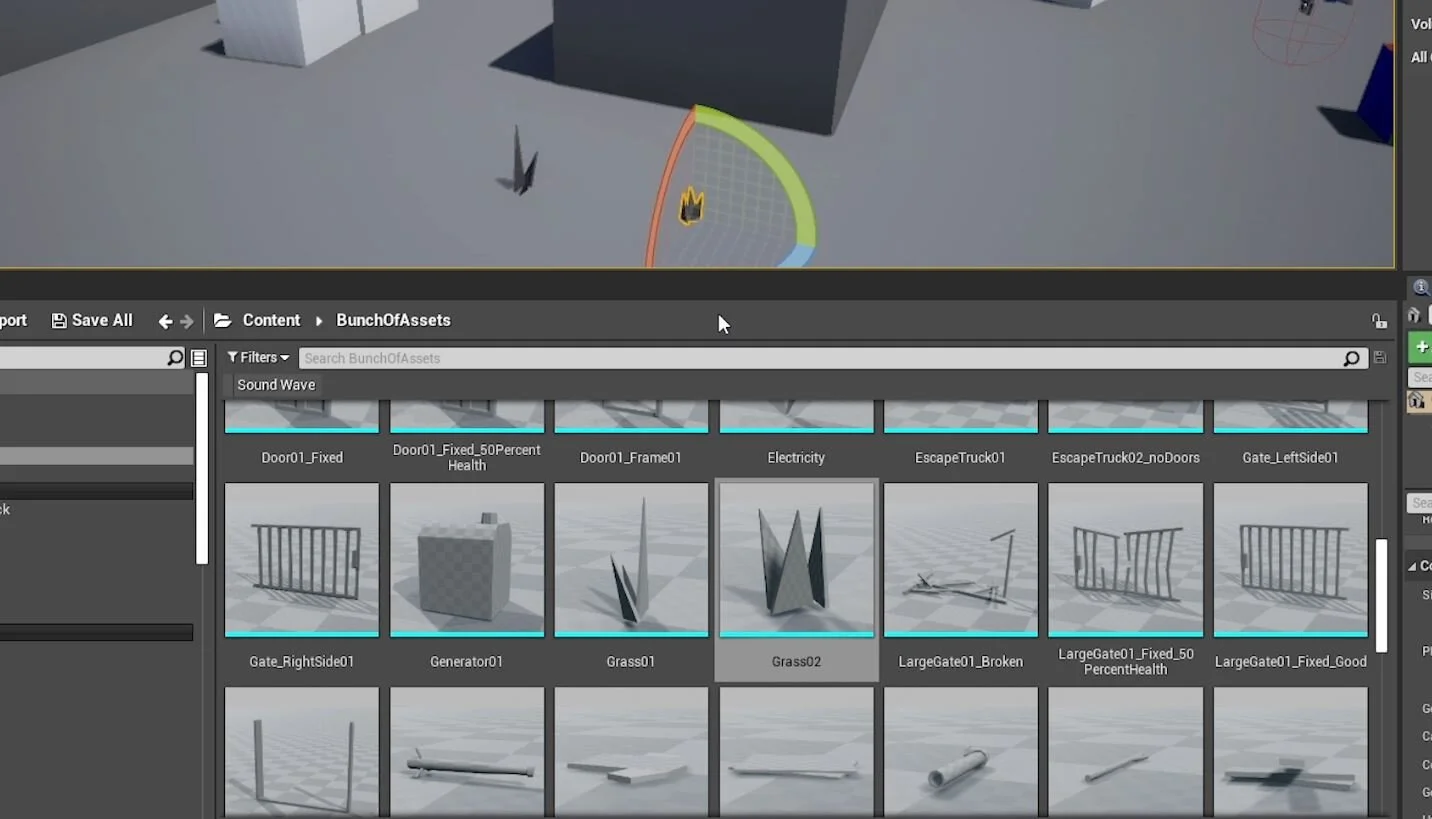Navigate to the Content folder breadcrumb
The height and width of the screenshot is (819, 1432).
pos(271,320)
